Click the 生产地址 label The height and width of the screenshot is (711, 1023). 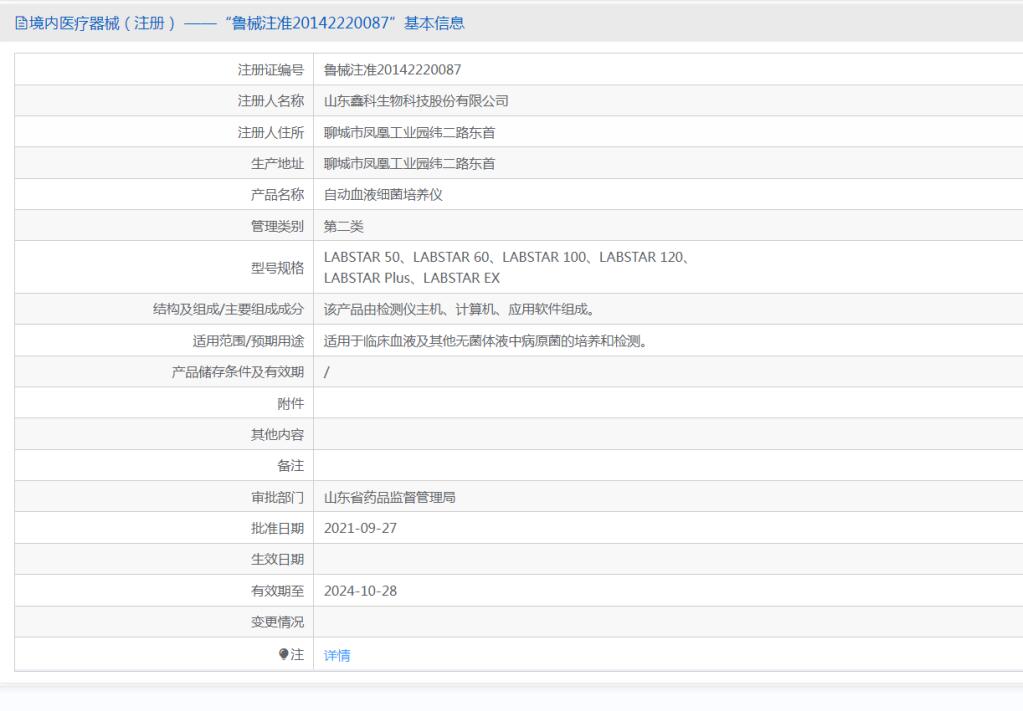pyautogui.click(x=277, y=164)
